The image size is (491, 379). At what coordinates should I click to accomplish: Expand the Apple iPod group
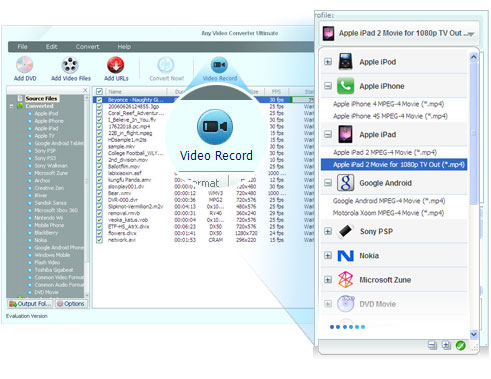coord(328,62)
